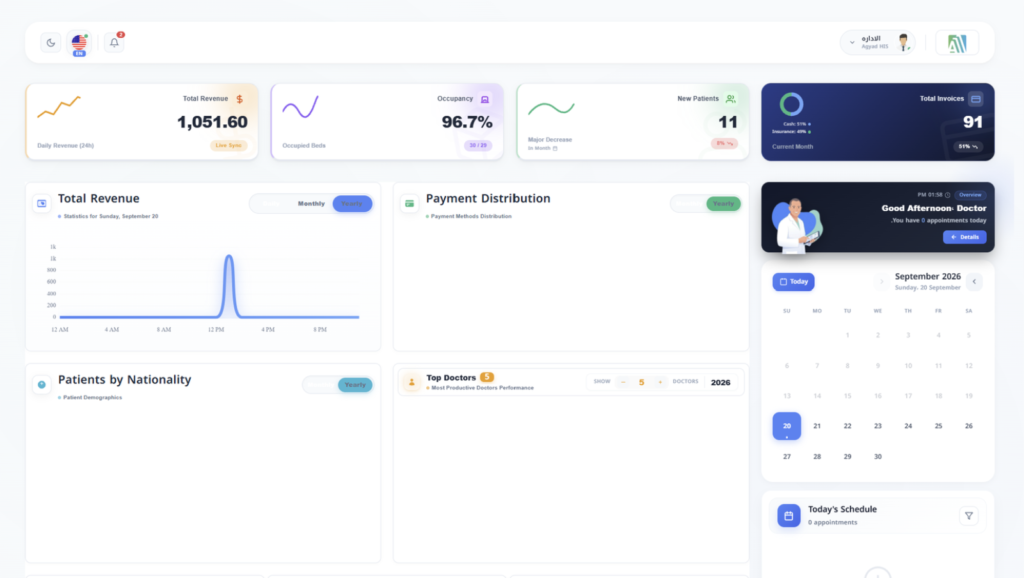This screenshot has height=578, width=1024.
Task: Open the schedule filter funnel icon
Action: [968, 515]
